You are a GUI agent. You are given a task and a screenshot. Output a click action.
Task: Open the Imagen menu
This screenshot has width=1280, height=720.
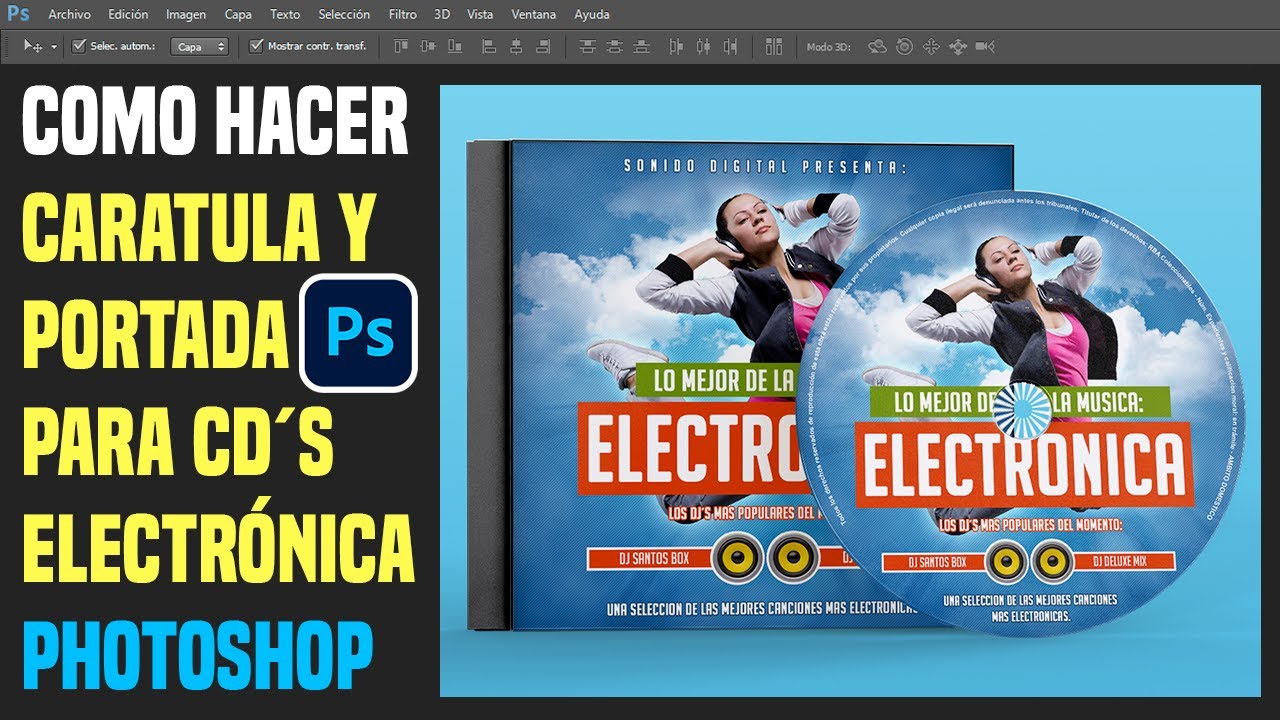click(186, 15)
